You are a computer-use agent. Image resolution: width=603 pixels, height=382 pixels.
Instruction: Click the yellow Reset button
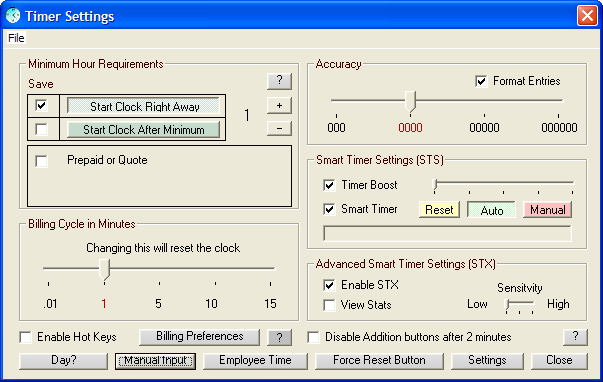point(439,210)
